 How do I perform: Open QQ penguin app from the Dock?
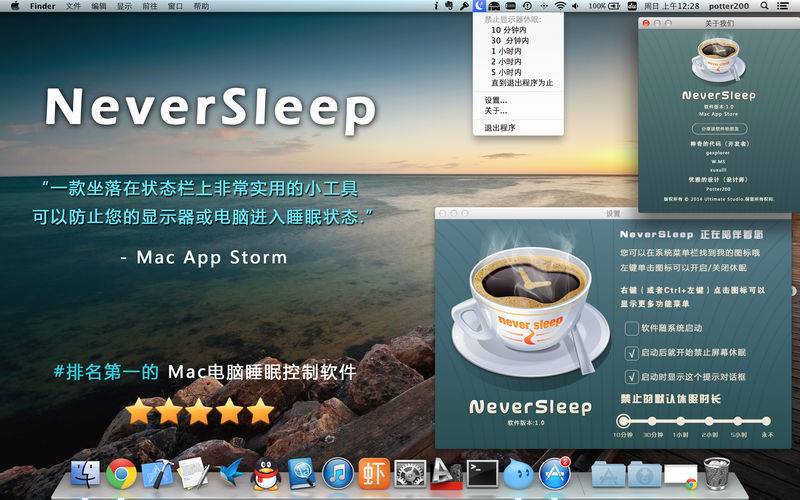coord(266,473)
